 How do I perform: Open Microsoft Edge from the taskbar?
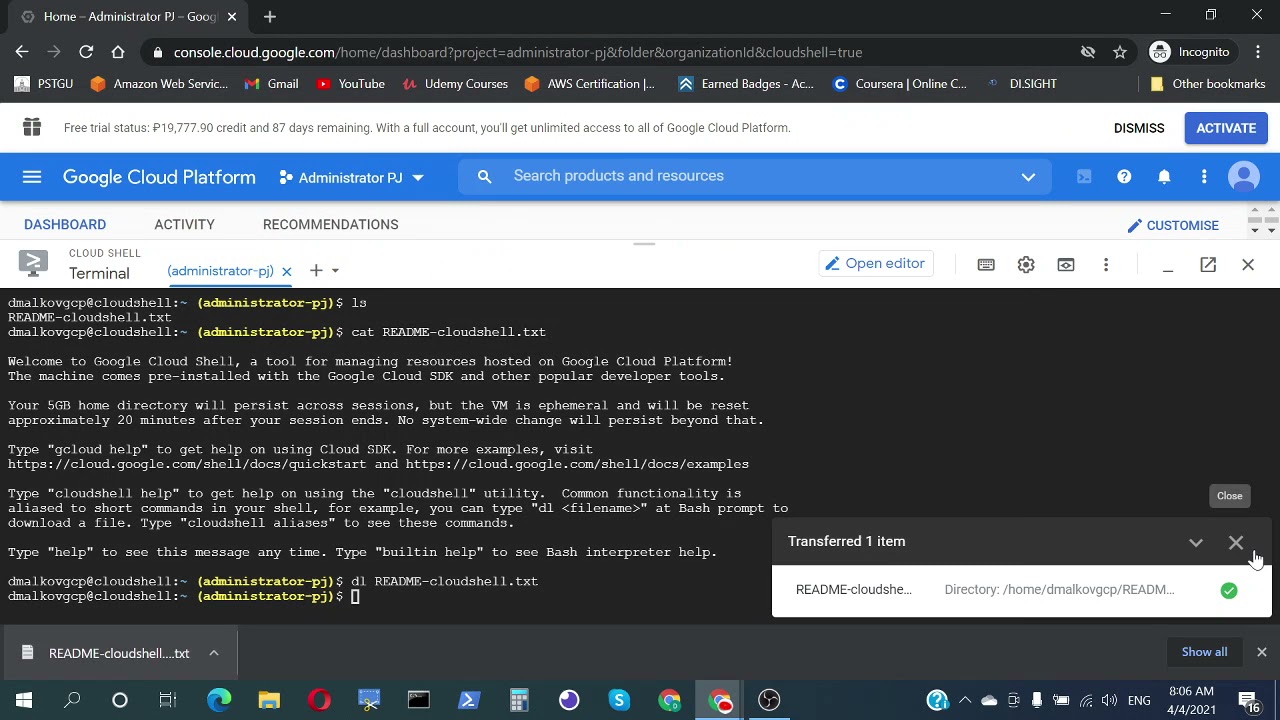point(219,700)
